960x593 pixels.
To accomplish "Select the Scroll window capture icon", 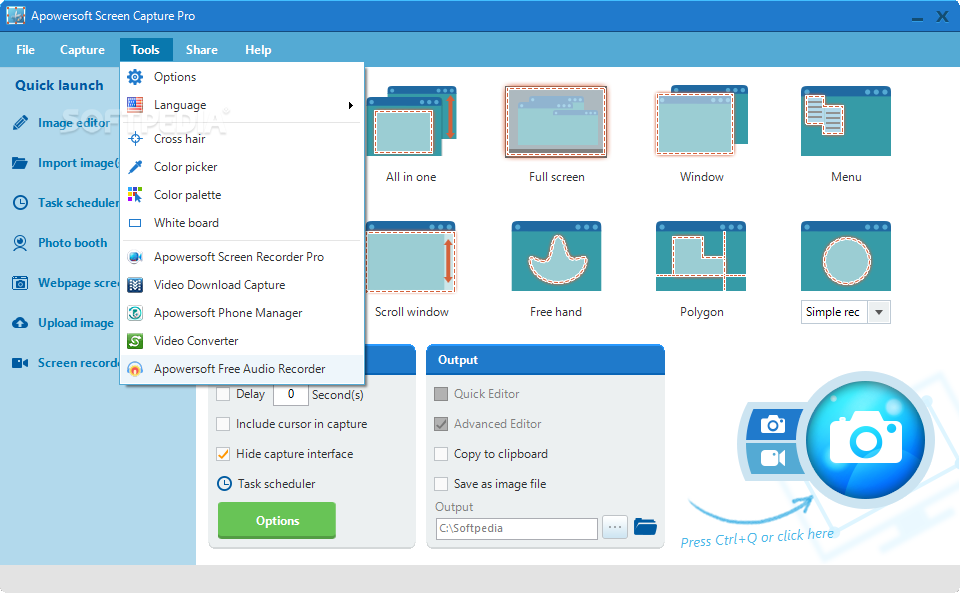I will click(411, 256).
